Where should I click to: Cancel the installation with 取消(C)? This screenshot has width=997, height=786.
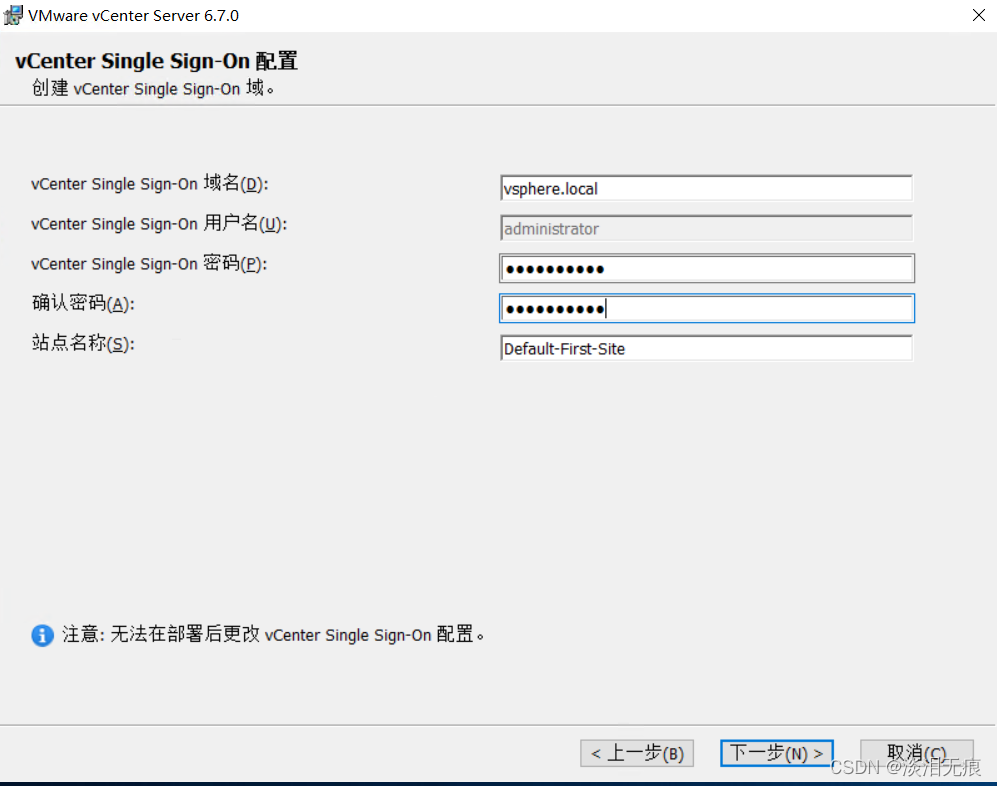coord(916,754)
